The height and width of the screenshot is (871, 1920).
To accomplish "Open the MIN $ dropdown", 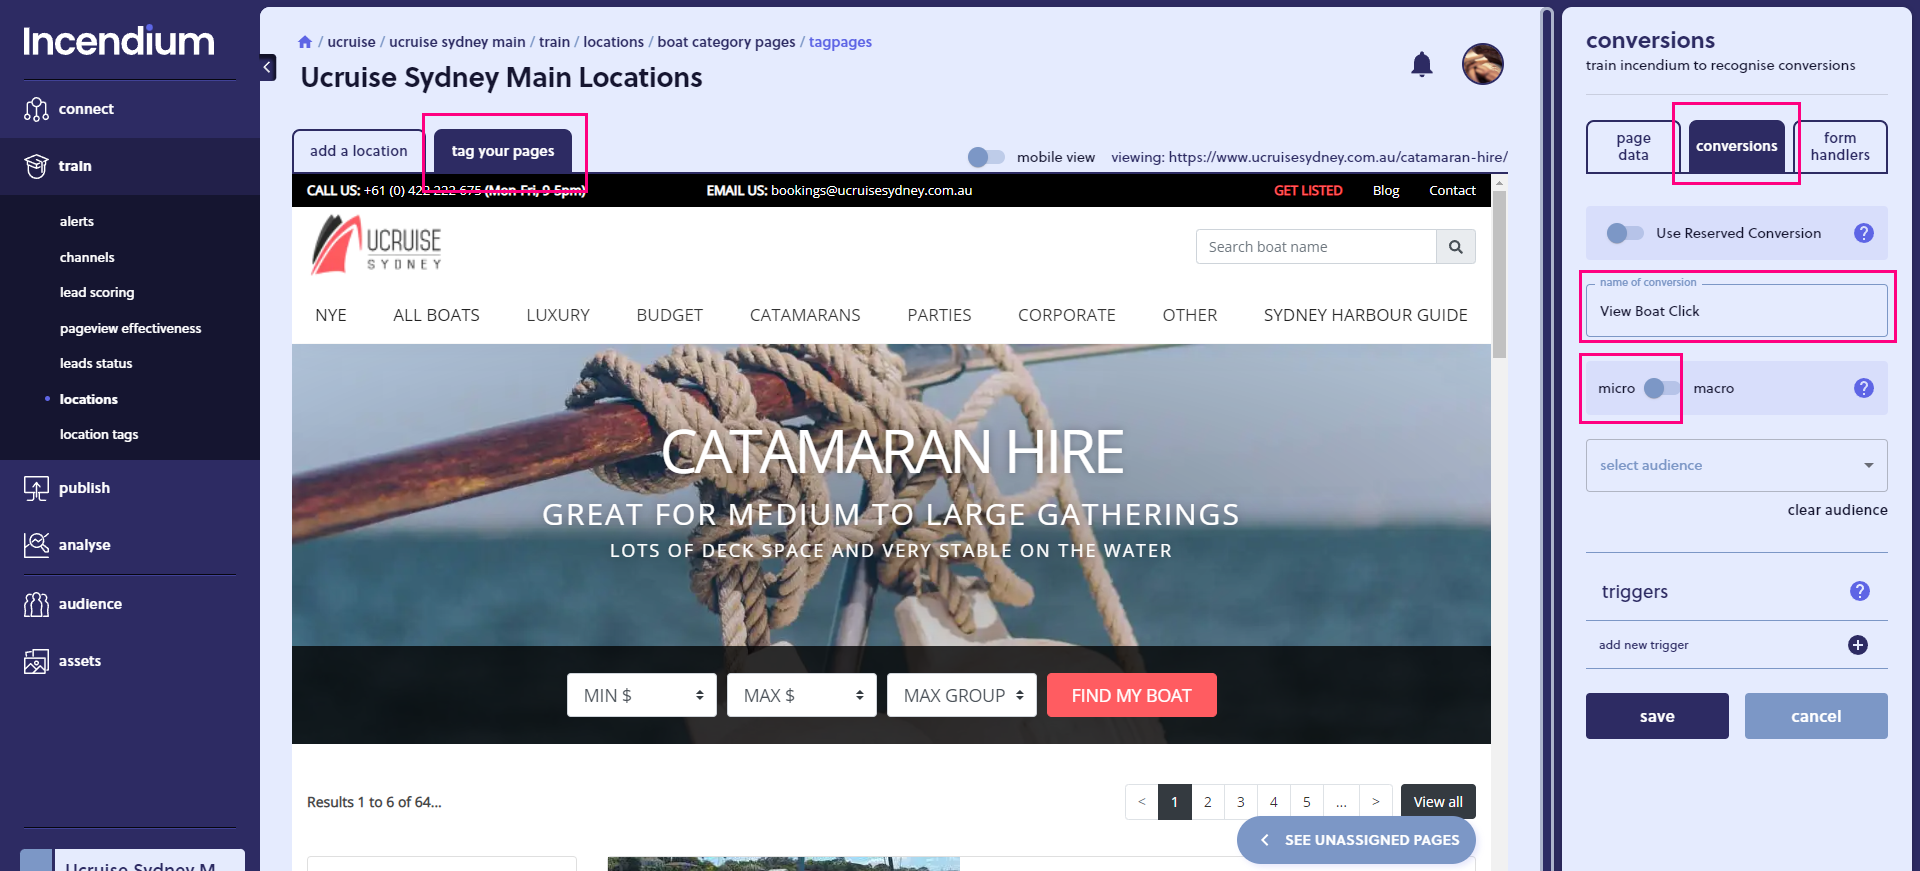I will tap(642, 695).
